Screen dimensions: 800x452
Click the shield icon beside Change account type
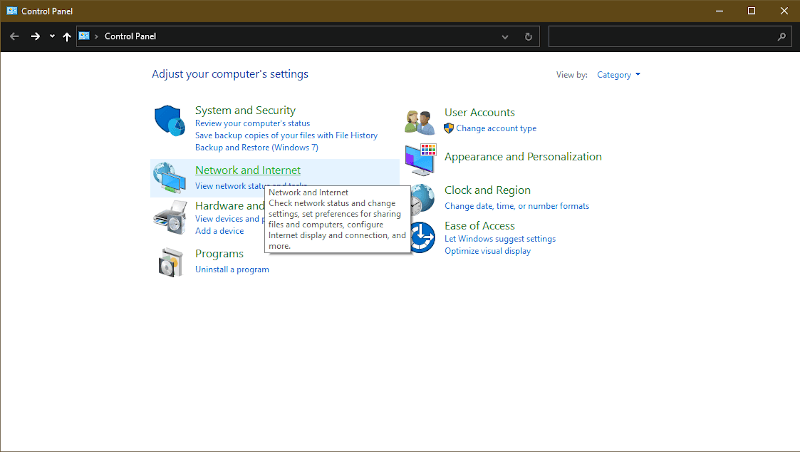coord(448,128)
